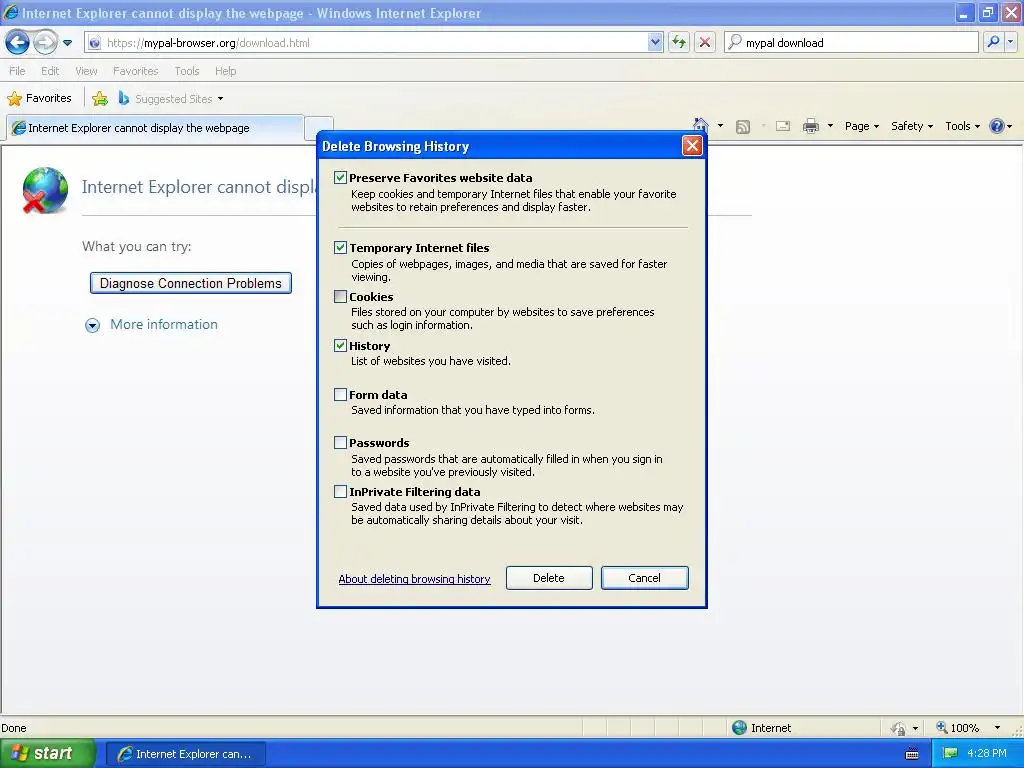Image resolution: width=1024 pixels, height=768 pixels.
Task: Click the Print icon
Action: click(810, 126)
